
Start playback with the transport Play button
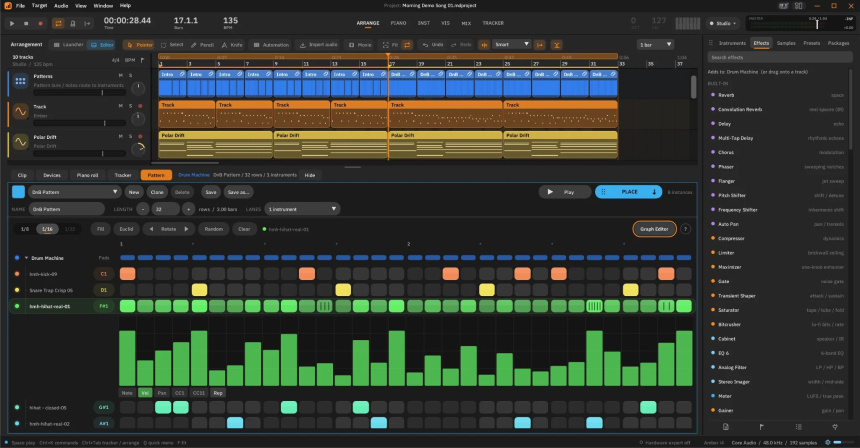click(12, 24)
